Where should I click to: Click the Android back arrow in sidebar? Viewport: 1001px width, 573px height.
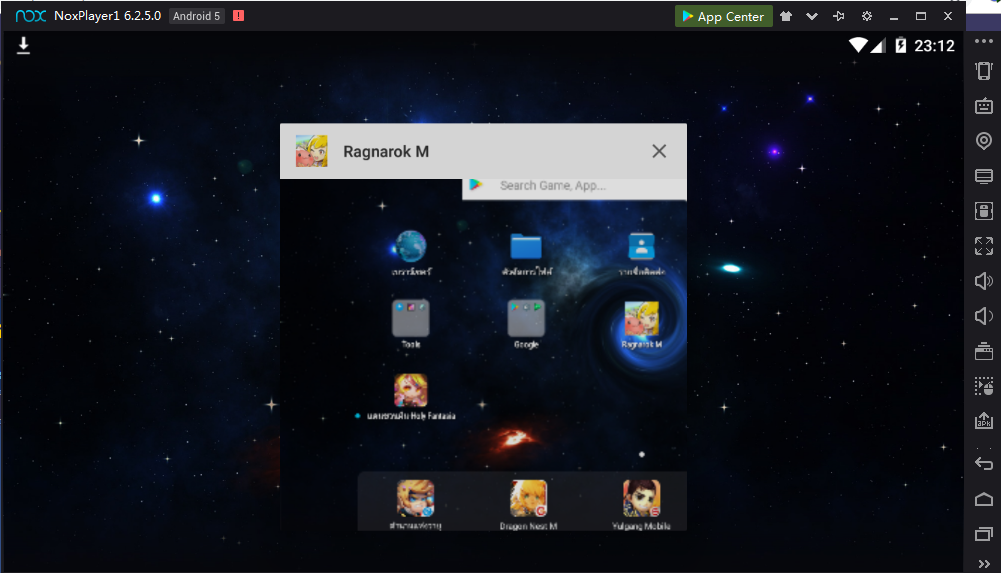click(x=984, y=464)
